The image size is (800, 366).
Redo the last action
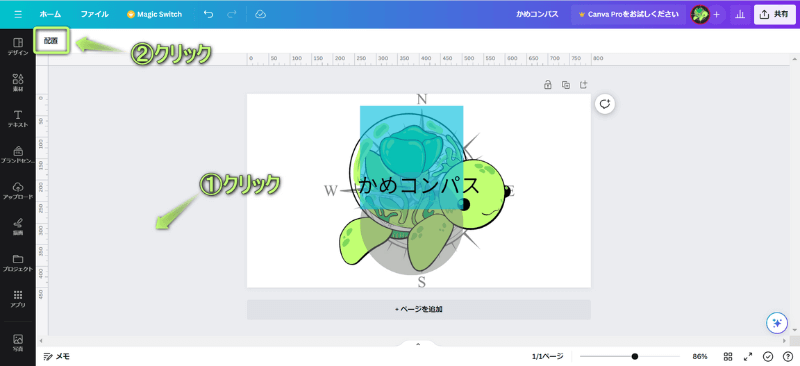click(x=232, y=14)
